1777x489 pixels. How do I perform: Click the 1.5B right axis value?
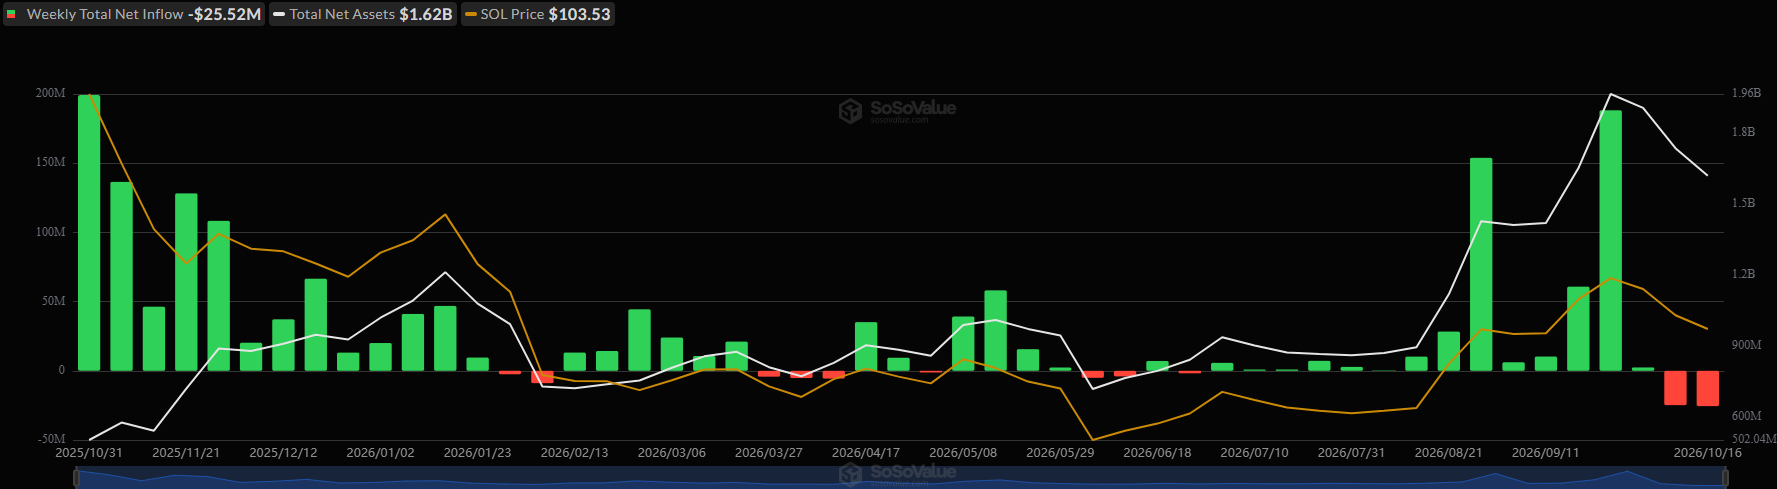(1743, 203)
